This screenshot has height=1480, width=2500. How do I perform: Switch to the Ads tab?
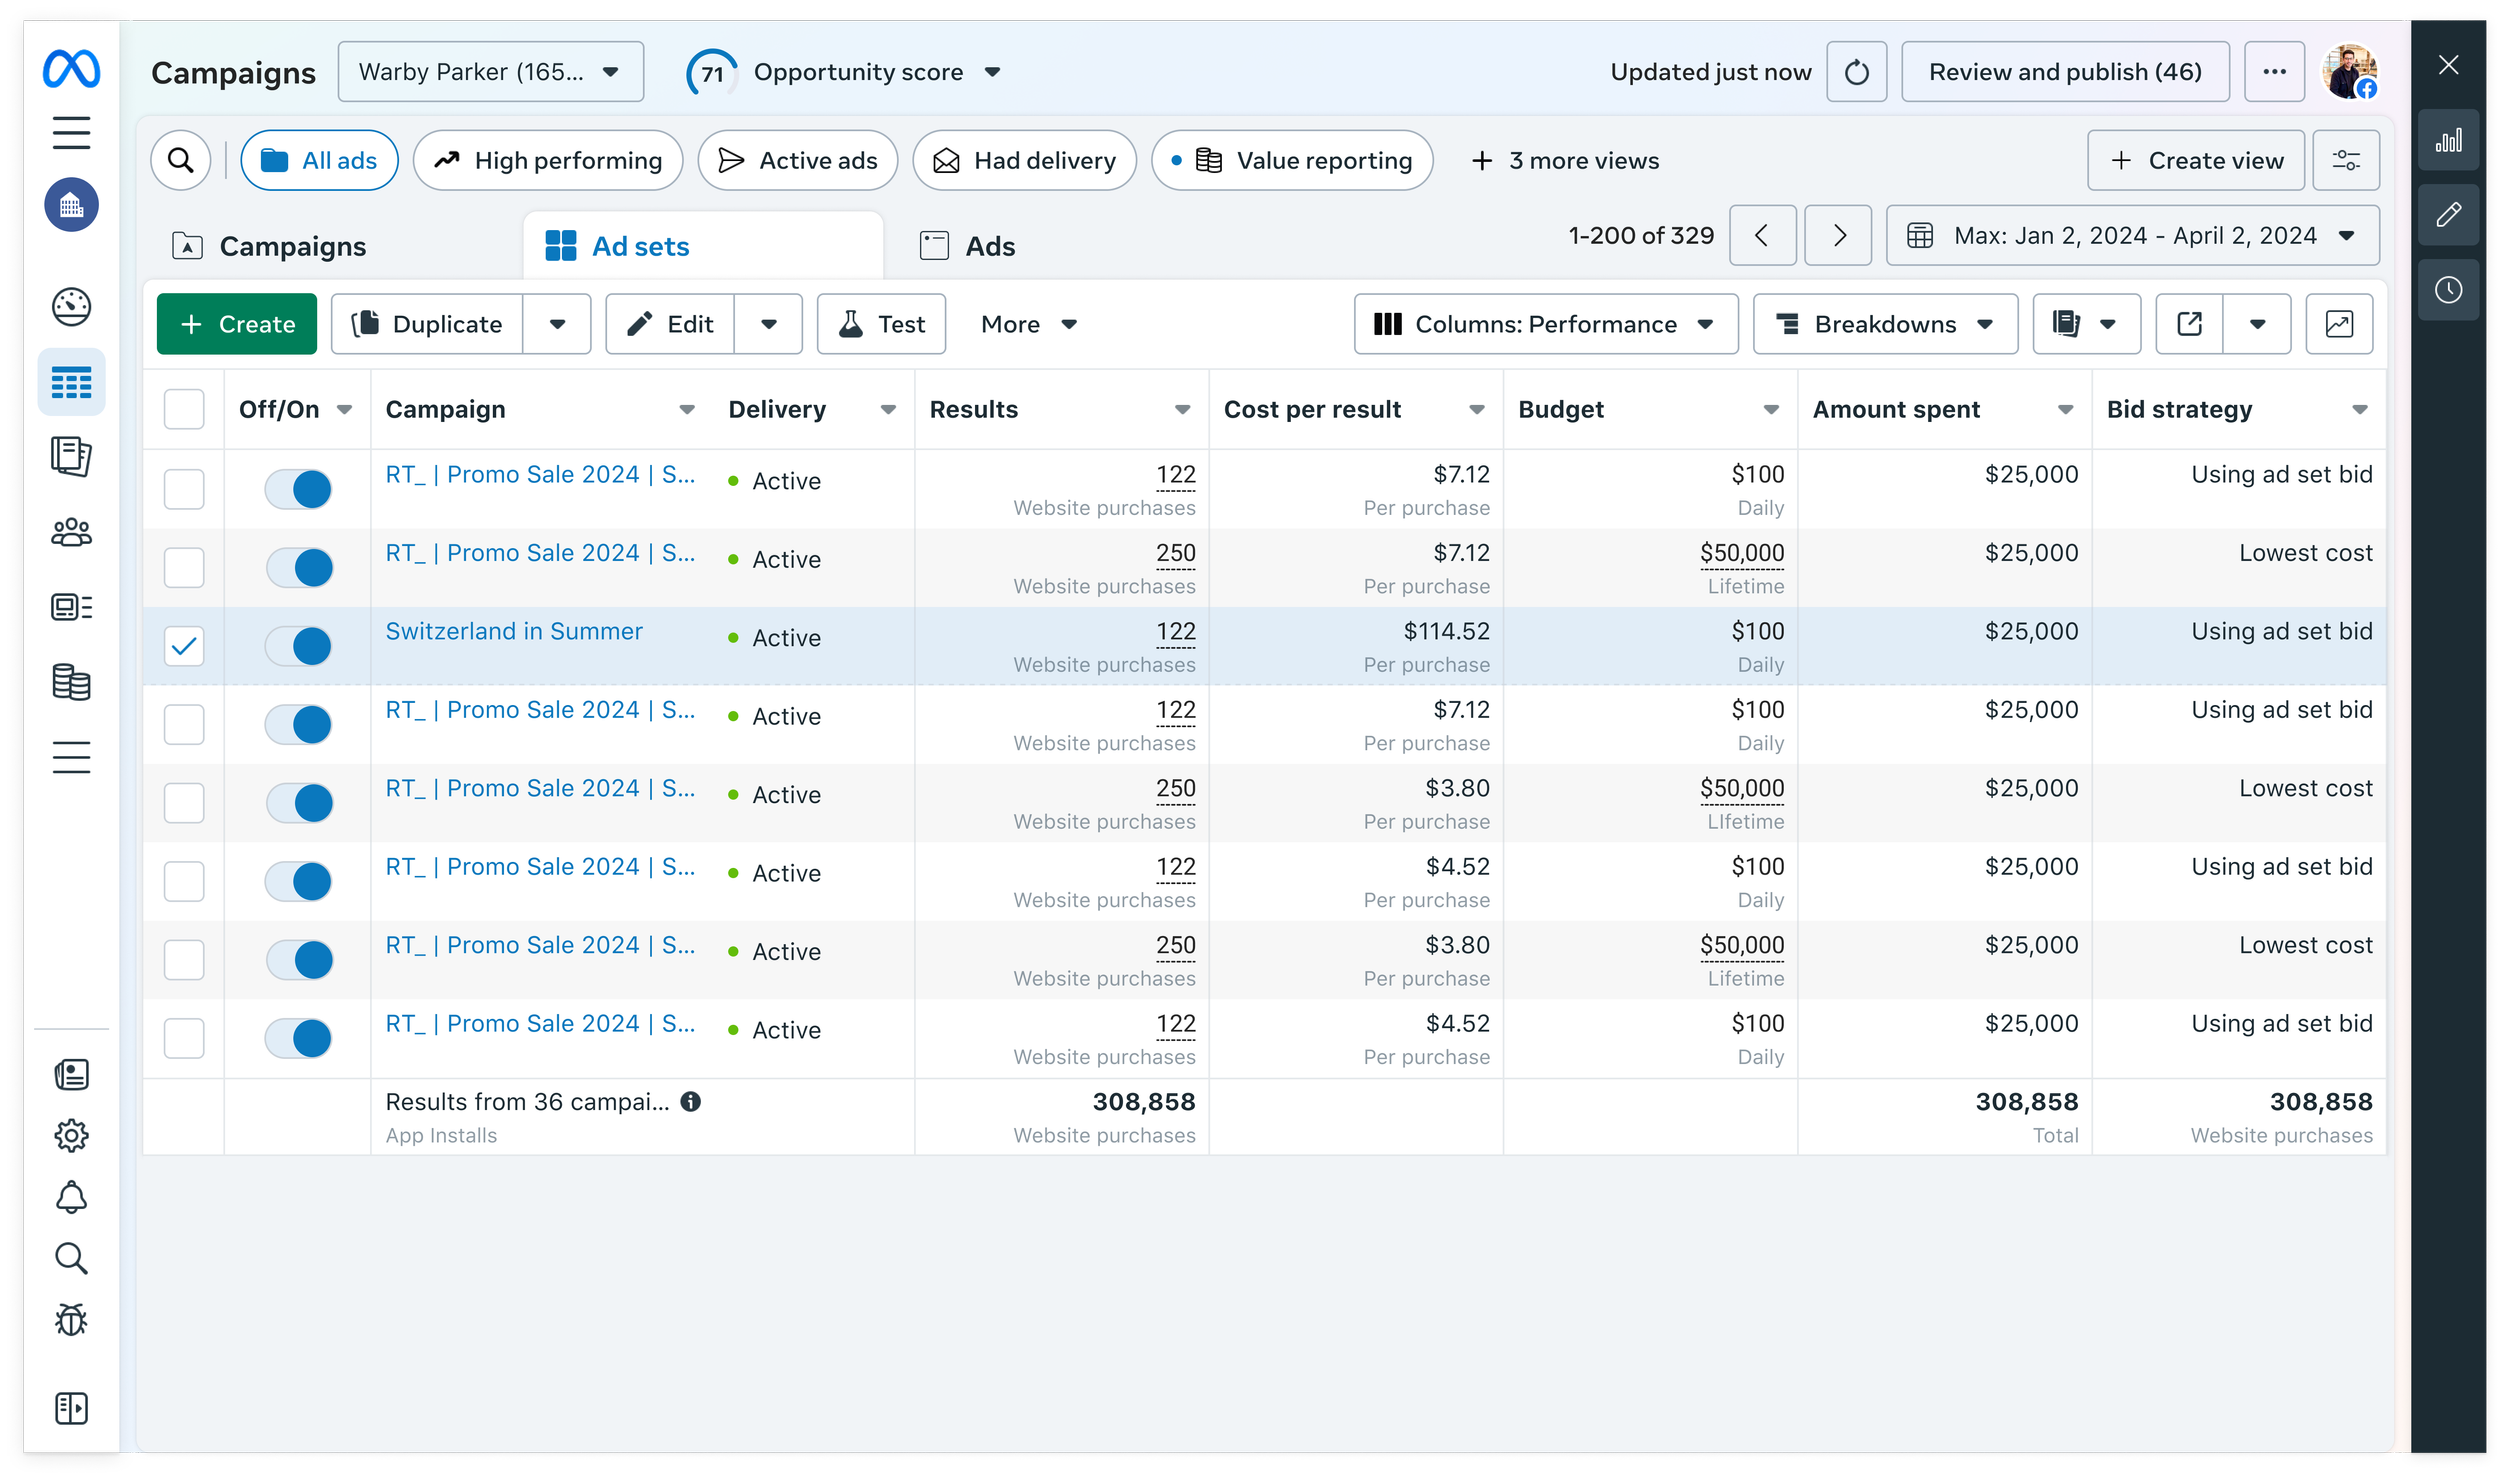968,246
